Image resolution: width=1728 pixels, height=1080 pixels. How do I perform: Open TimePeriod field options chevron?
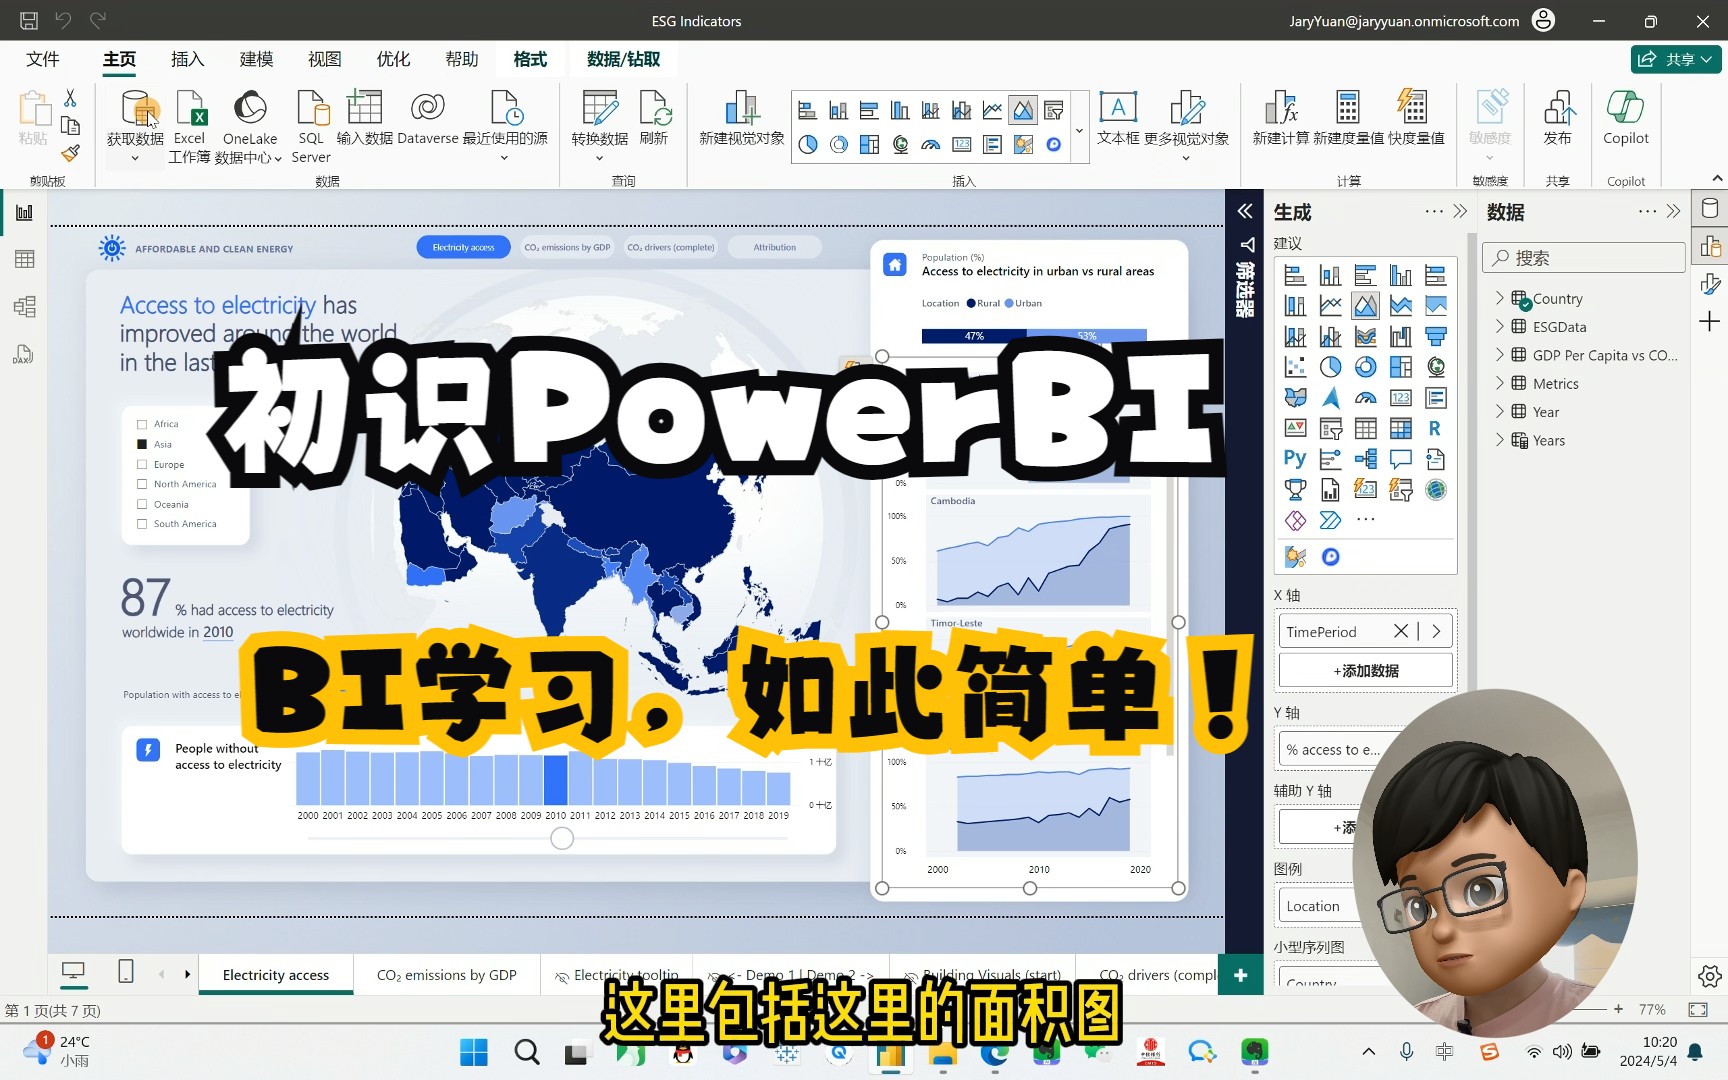pos(1436,631)
